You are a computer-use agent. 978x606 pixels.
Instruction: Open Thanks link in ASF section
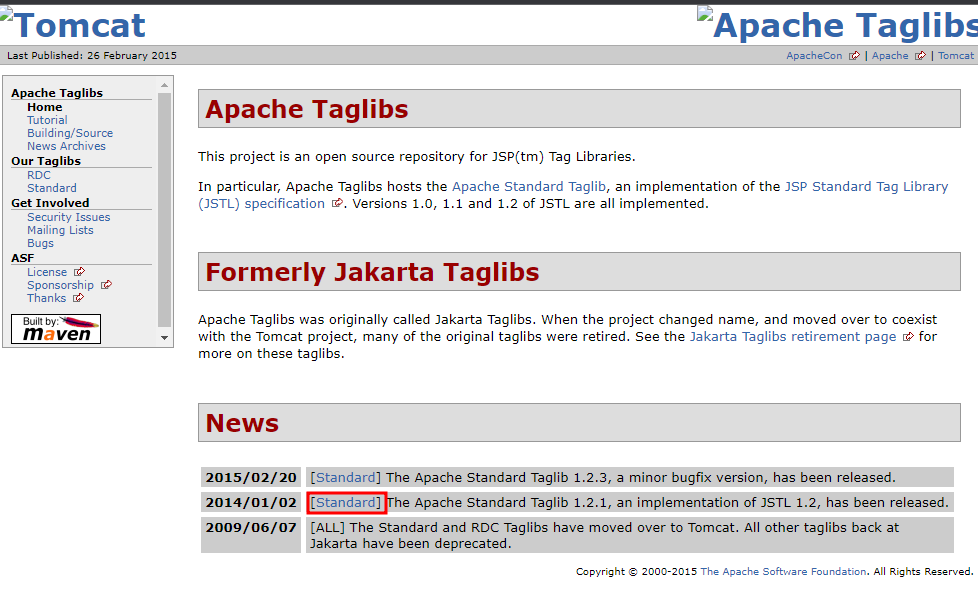click(x=46, y=298)
